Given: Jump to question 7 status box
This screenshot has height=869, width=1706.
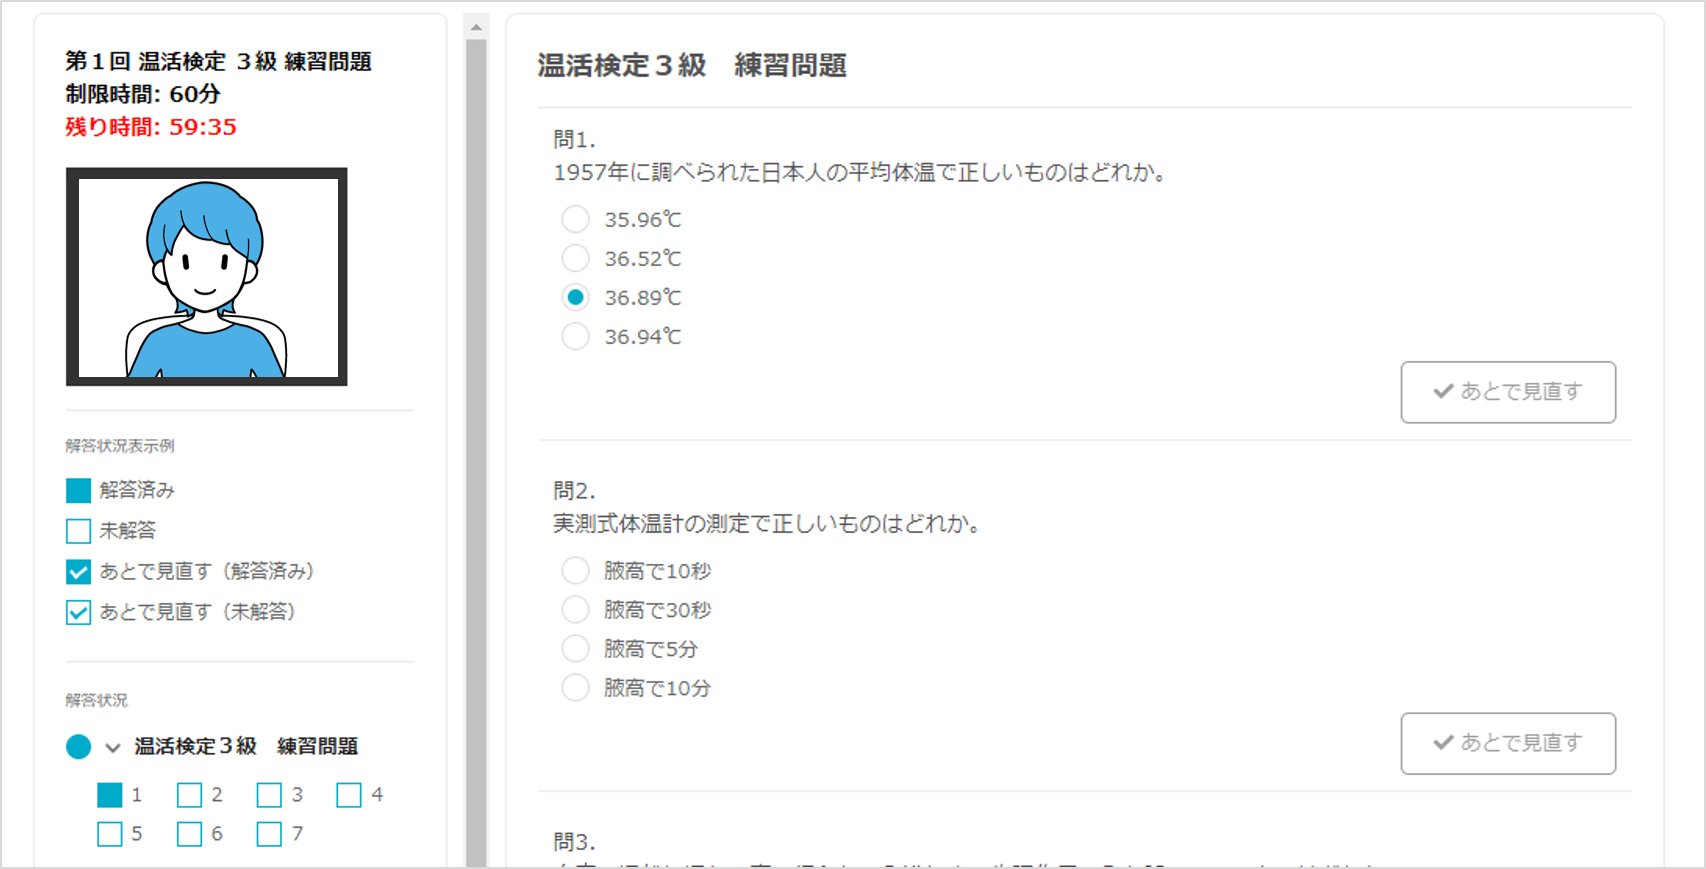Looking at the screenshot, I should click(269, 834).
